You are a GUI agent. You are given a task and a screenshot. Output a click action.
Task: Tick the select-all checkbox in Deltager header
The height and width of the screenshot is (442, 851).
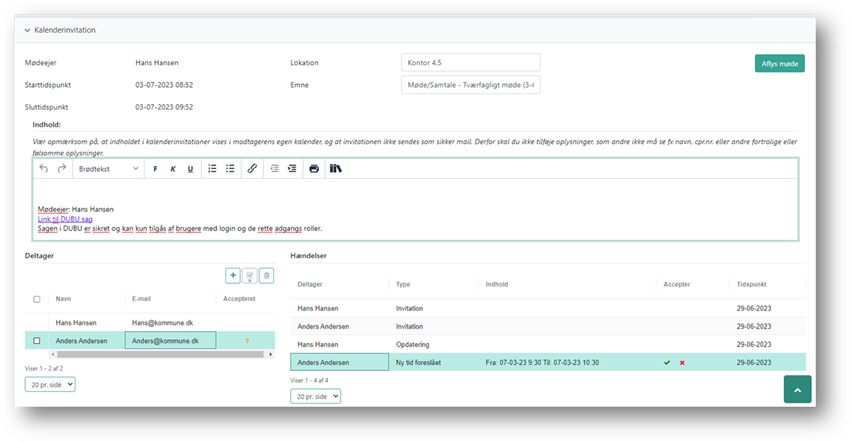pos(37,299)
